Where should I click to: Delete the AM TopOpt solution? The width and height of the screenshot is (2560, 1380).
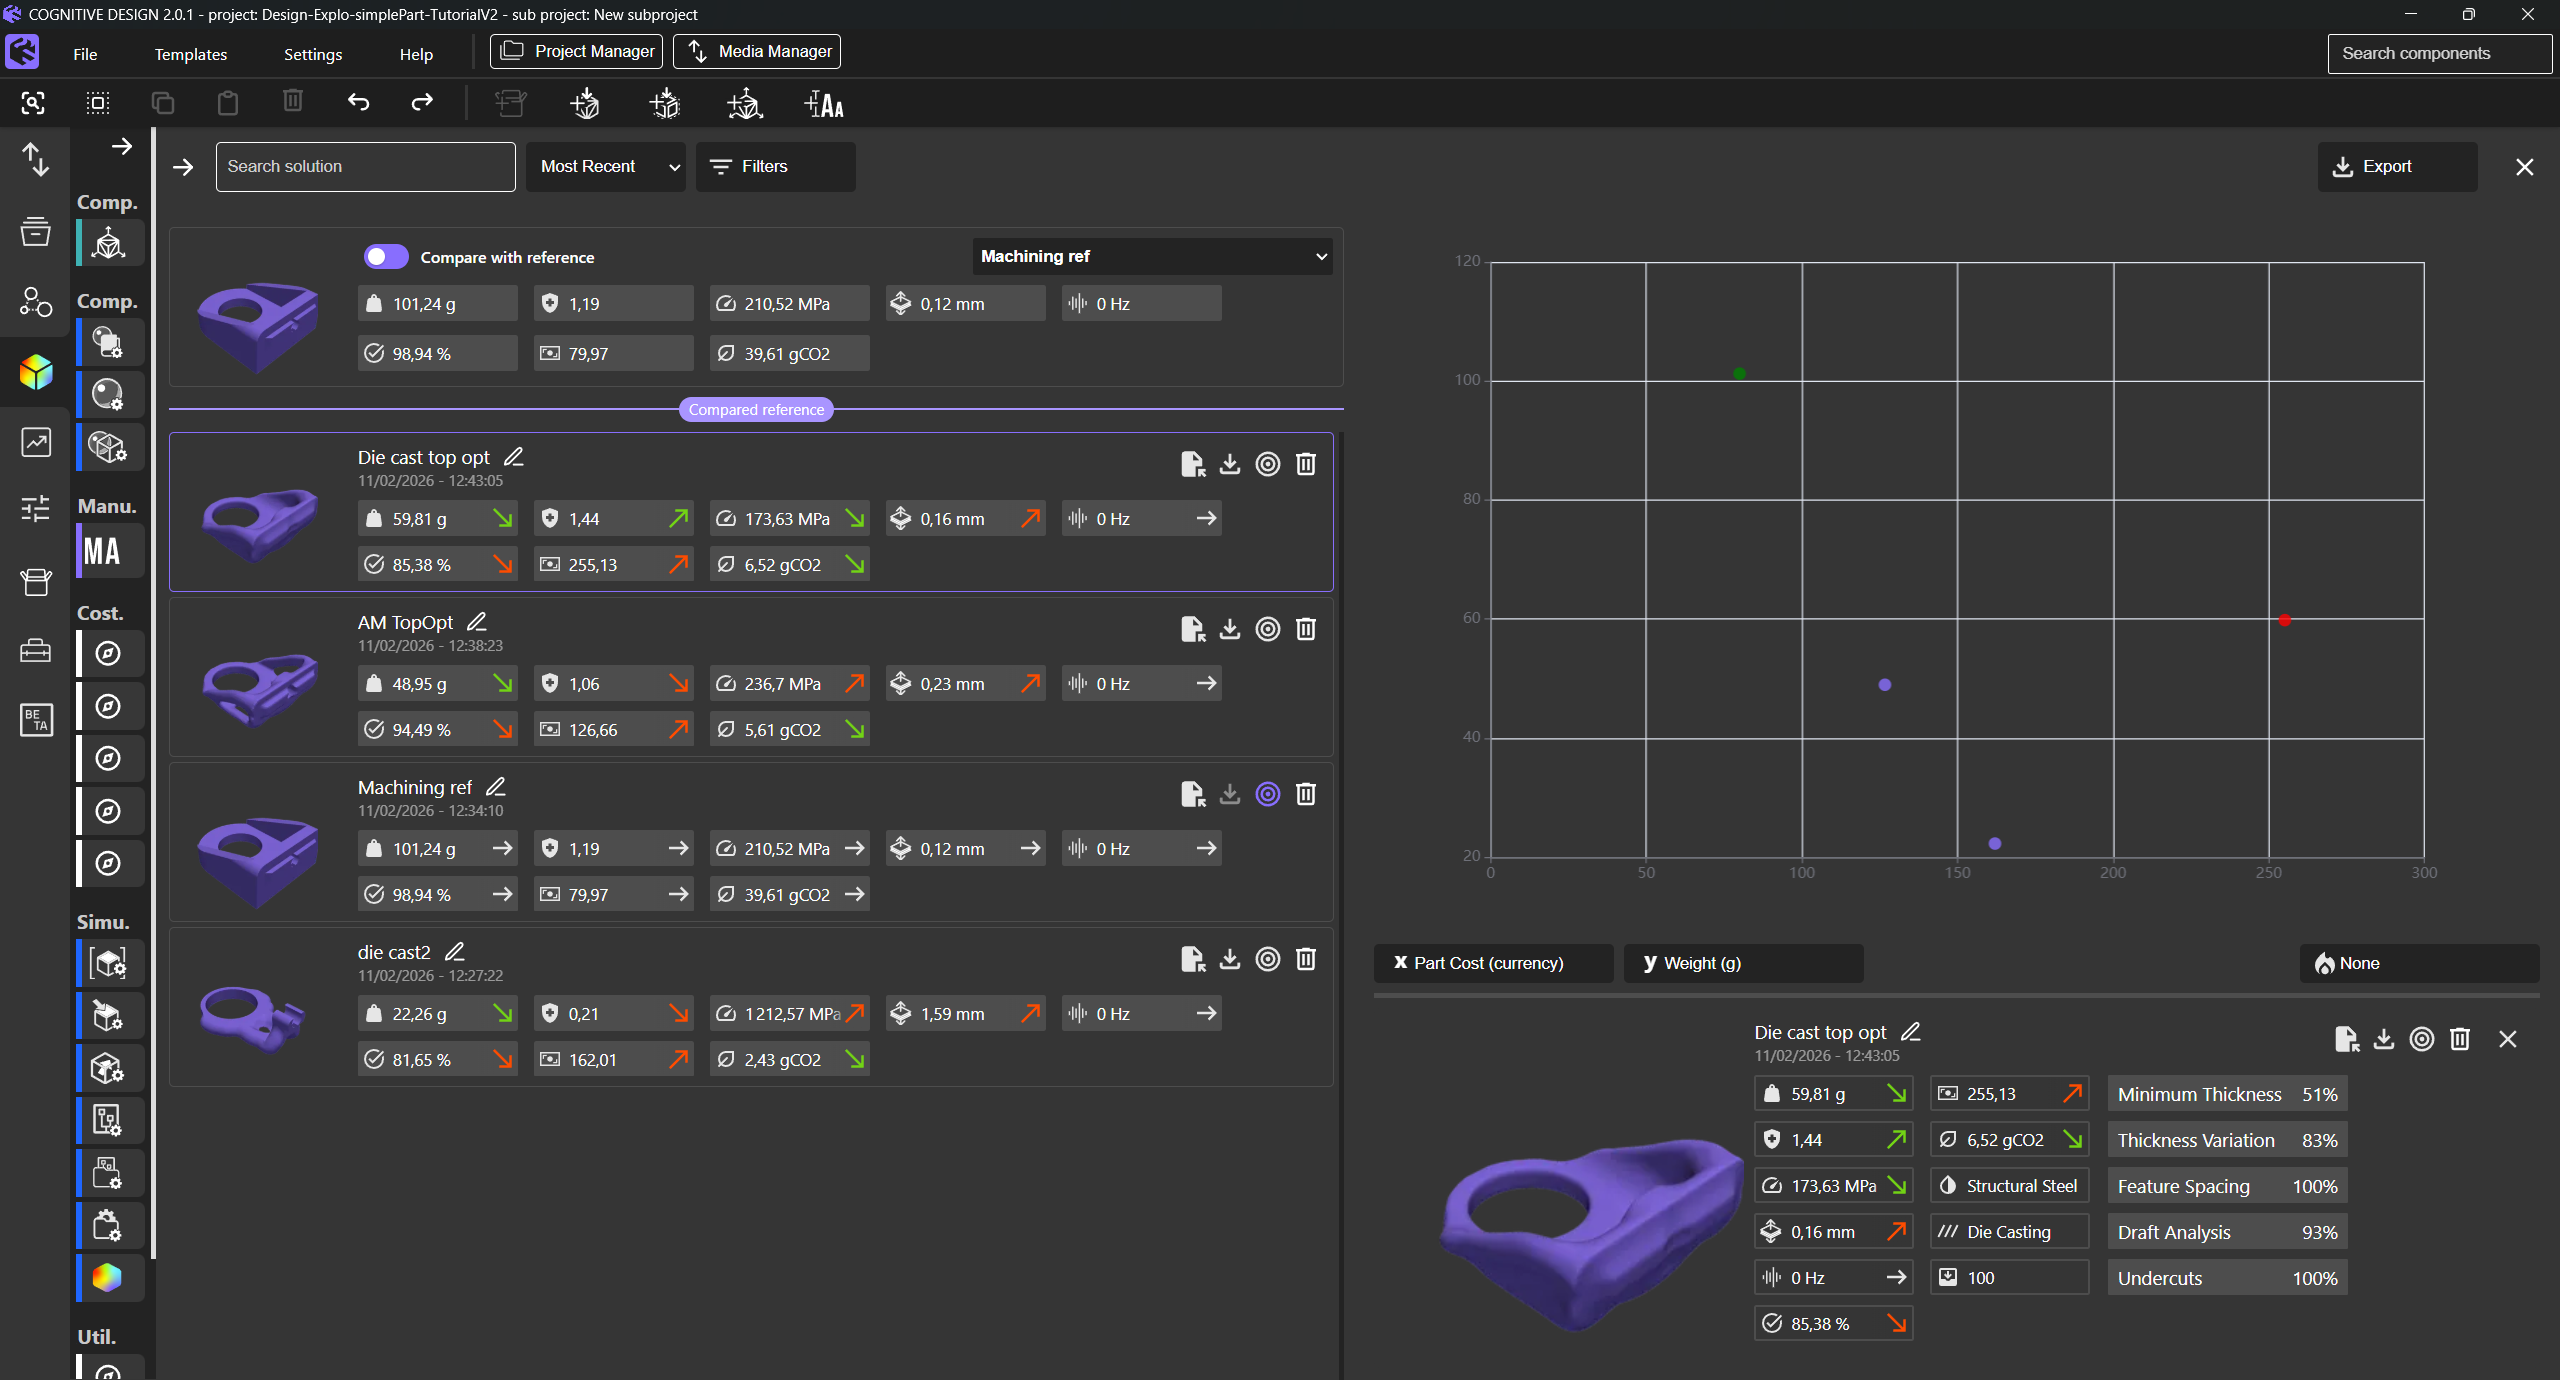(x=1306, y=629)
